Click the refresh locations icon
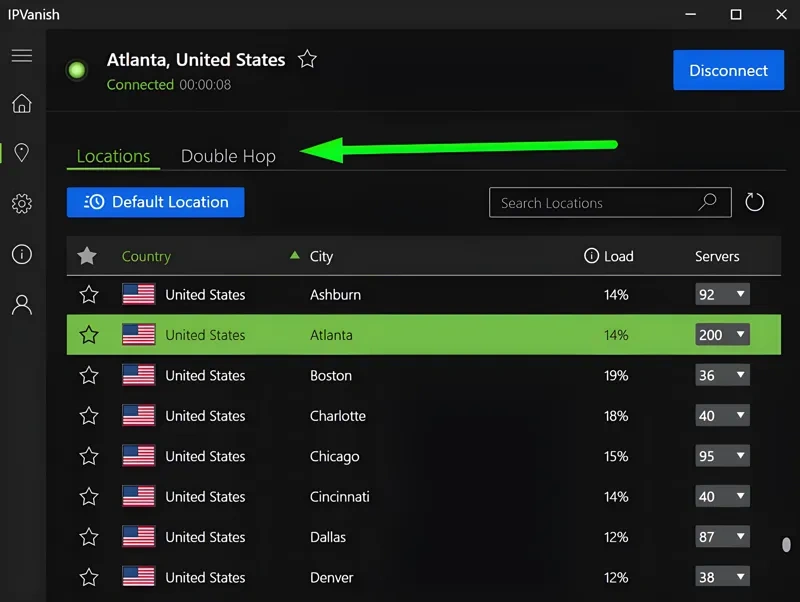800x602 pixels. [754, 202]
